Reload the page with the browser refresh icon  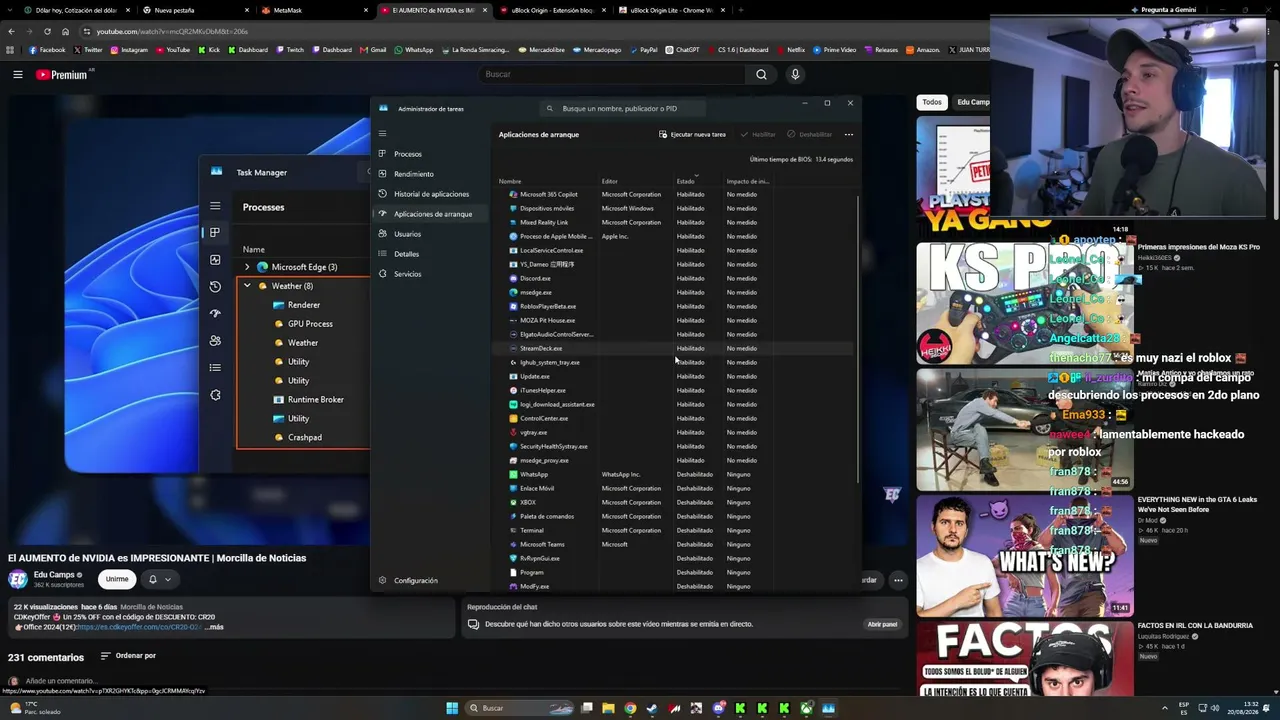pyautogui.click(x=47, y=31)
